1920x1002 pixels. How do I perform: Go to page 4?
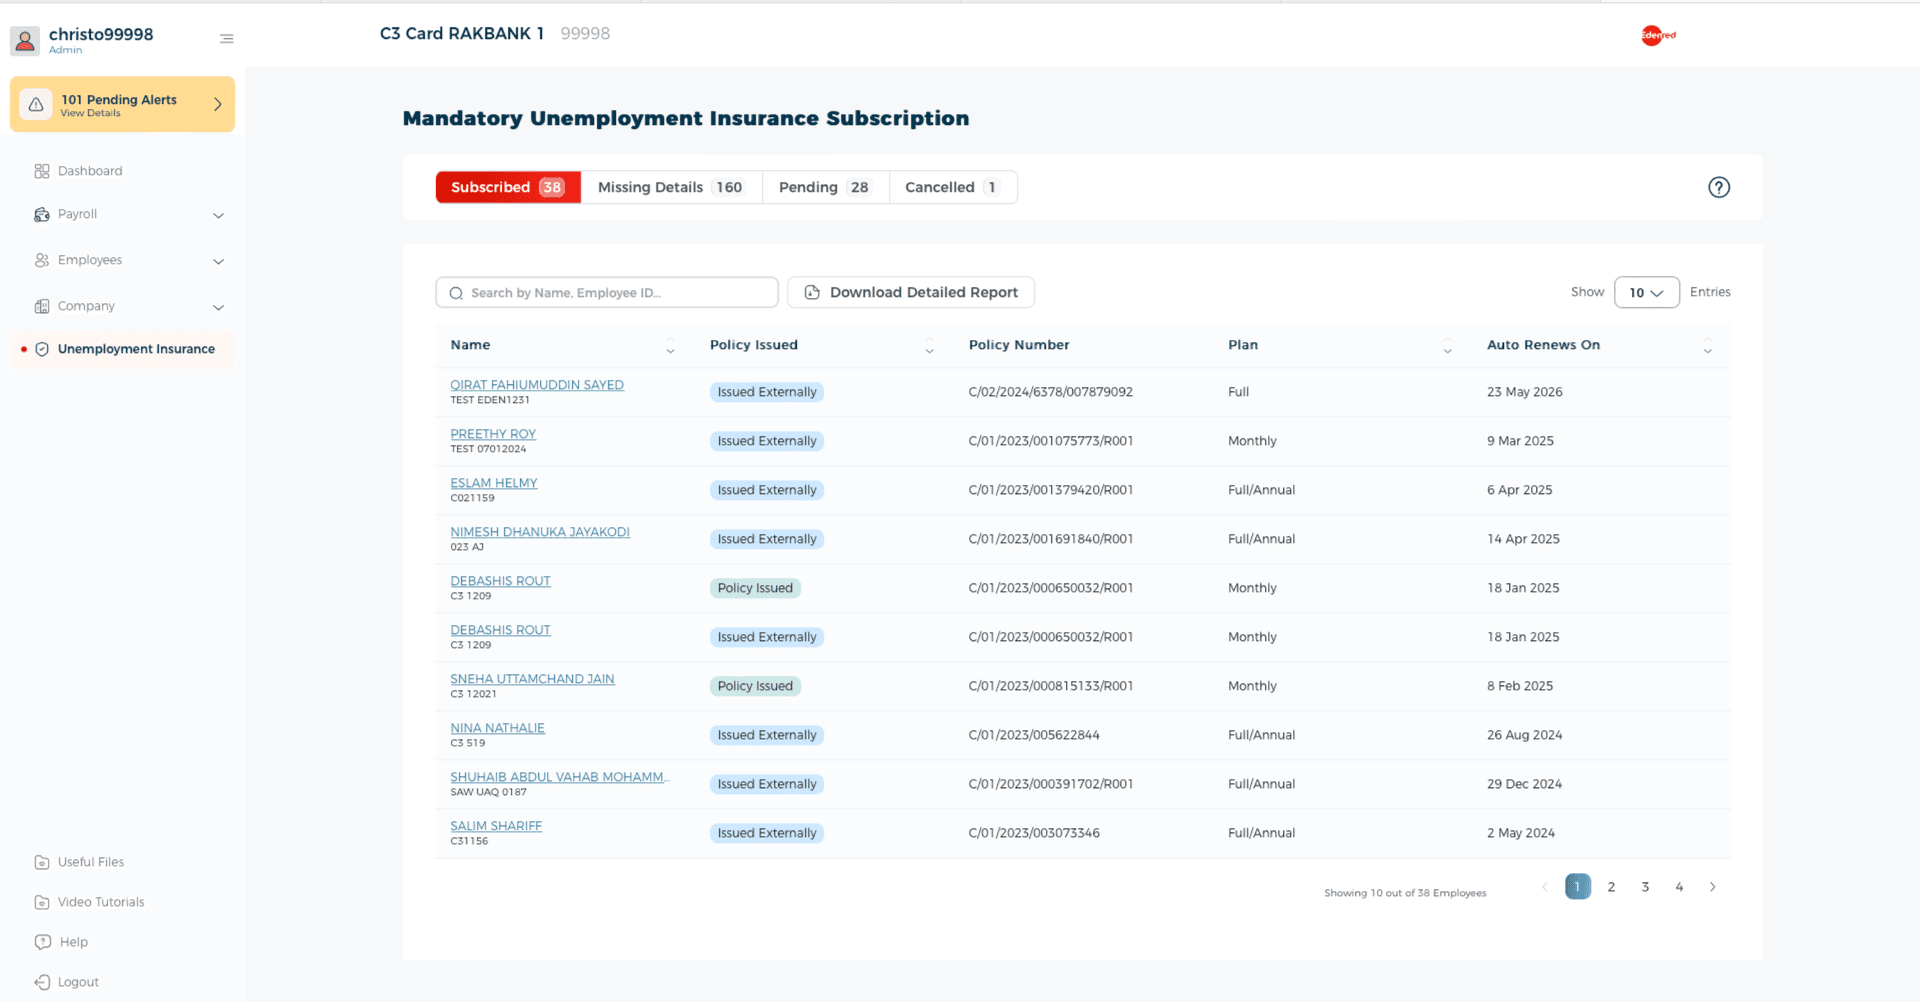coord(1679,887)
